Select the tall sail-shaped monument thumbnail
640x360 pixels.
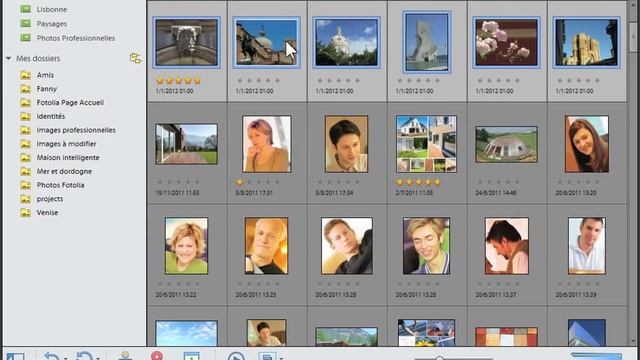click(x=426, y=42)
